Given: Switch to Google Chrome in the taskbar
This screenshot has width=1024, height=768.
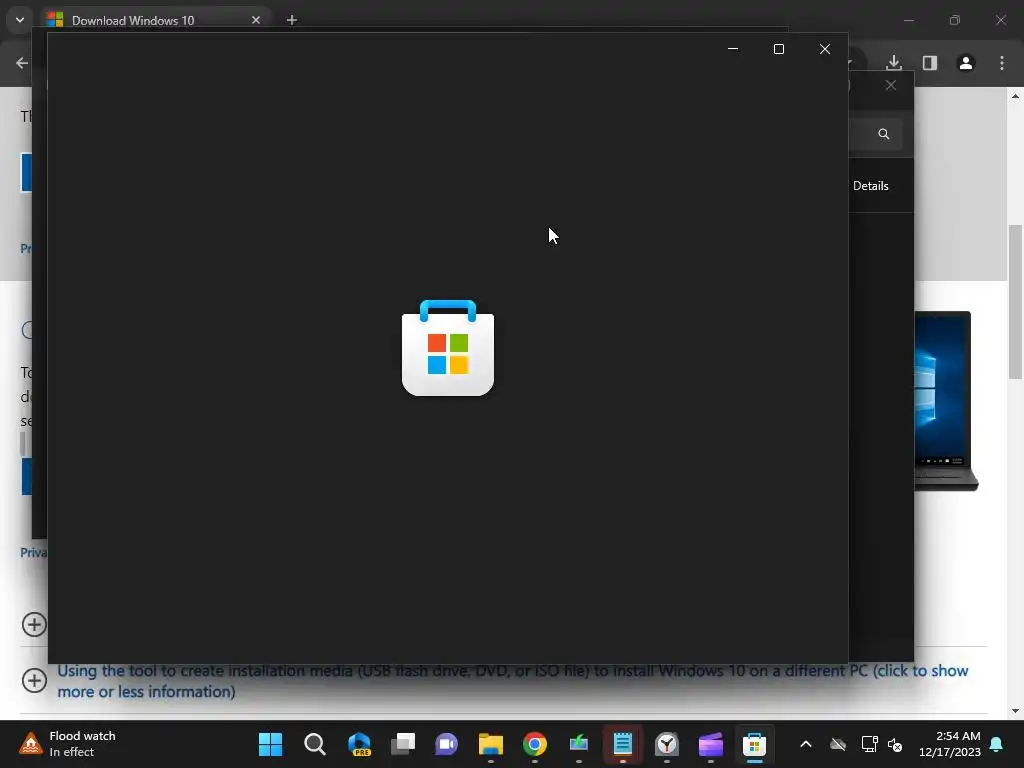Looking at the screenshot, I should 535,744.
